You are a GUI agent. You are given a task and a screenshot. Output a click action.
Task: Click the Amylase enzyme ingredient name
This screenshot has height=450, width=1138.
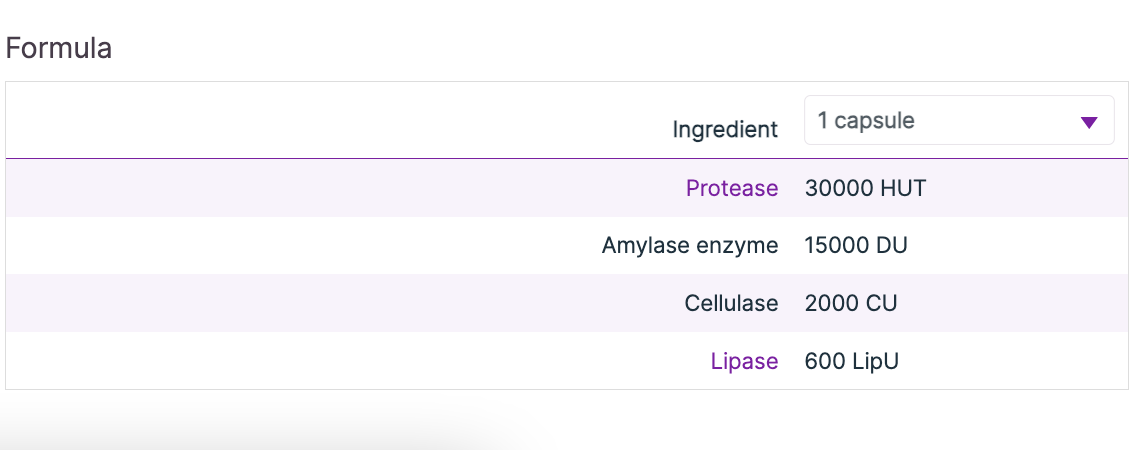[x=689, y=246]
